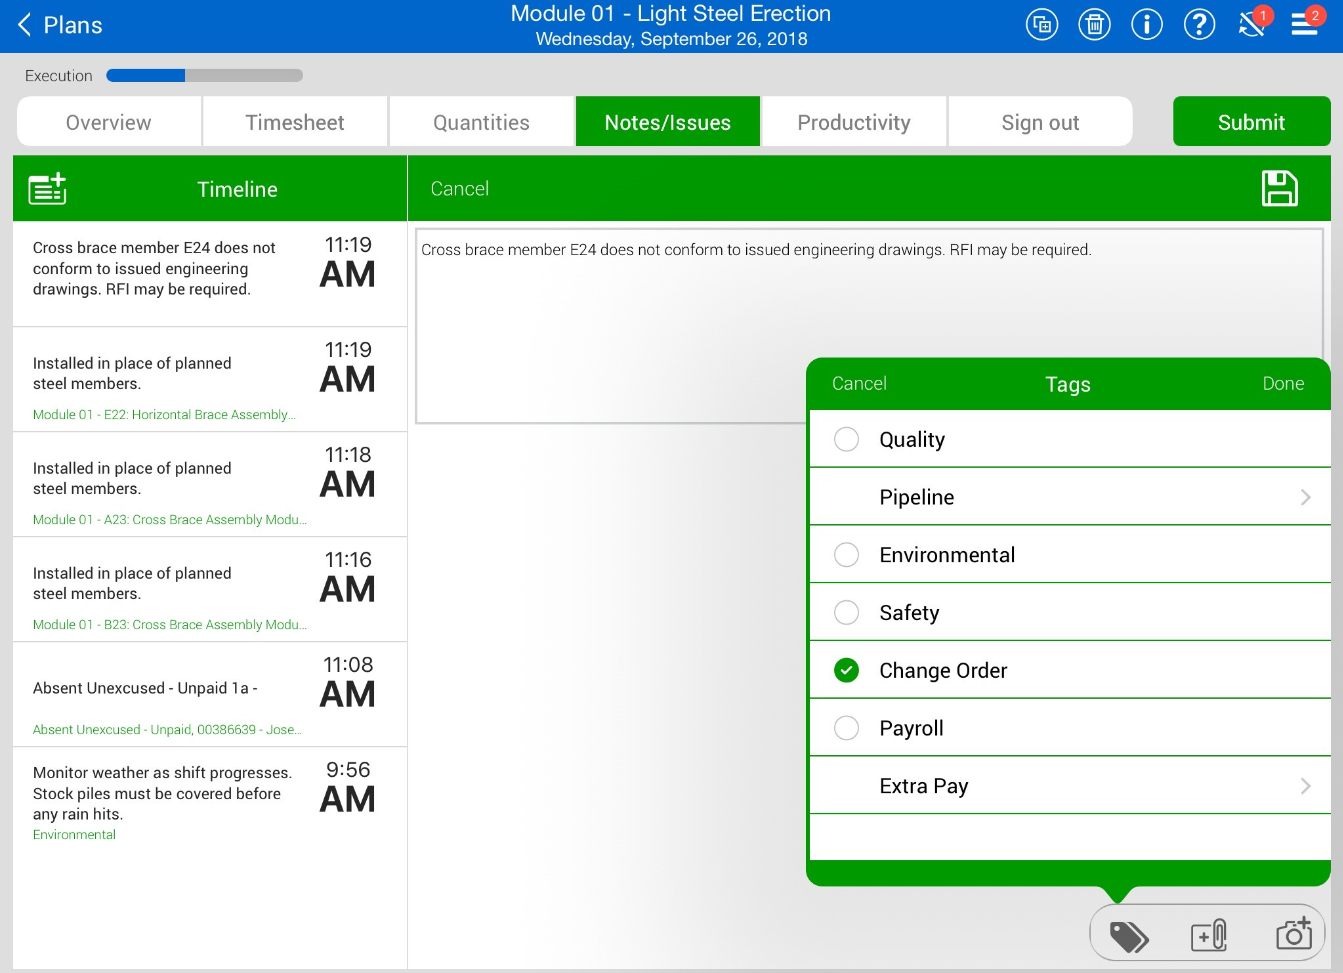
Task: Go back to Plans
Action: coord(60,25)
